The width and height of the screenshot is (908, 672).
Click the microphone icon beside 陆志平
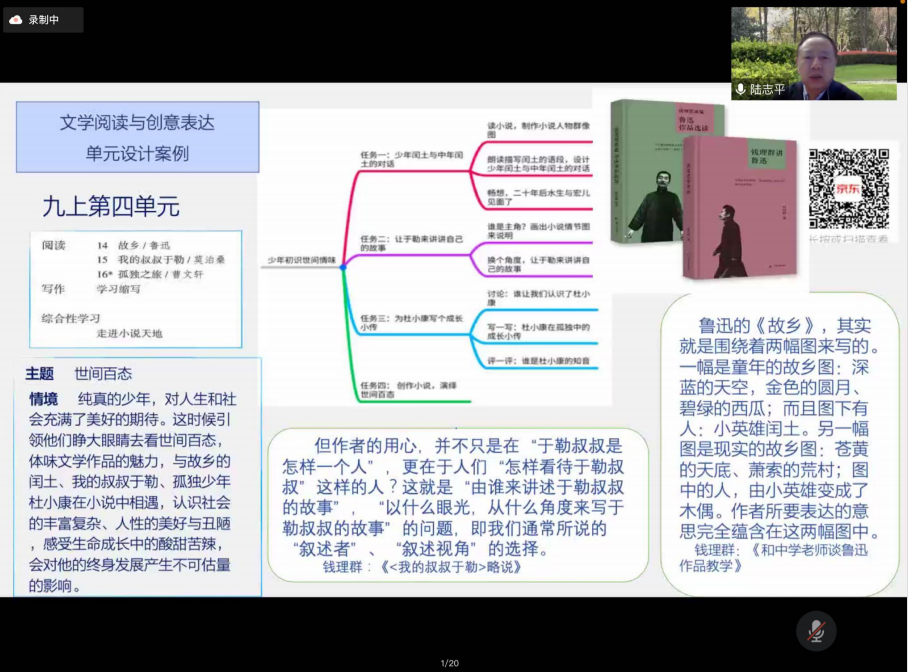pyautogui.click(x=740, y=89)
